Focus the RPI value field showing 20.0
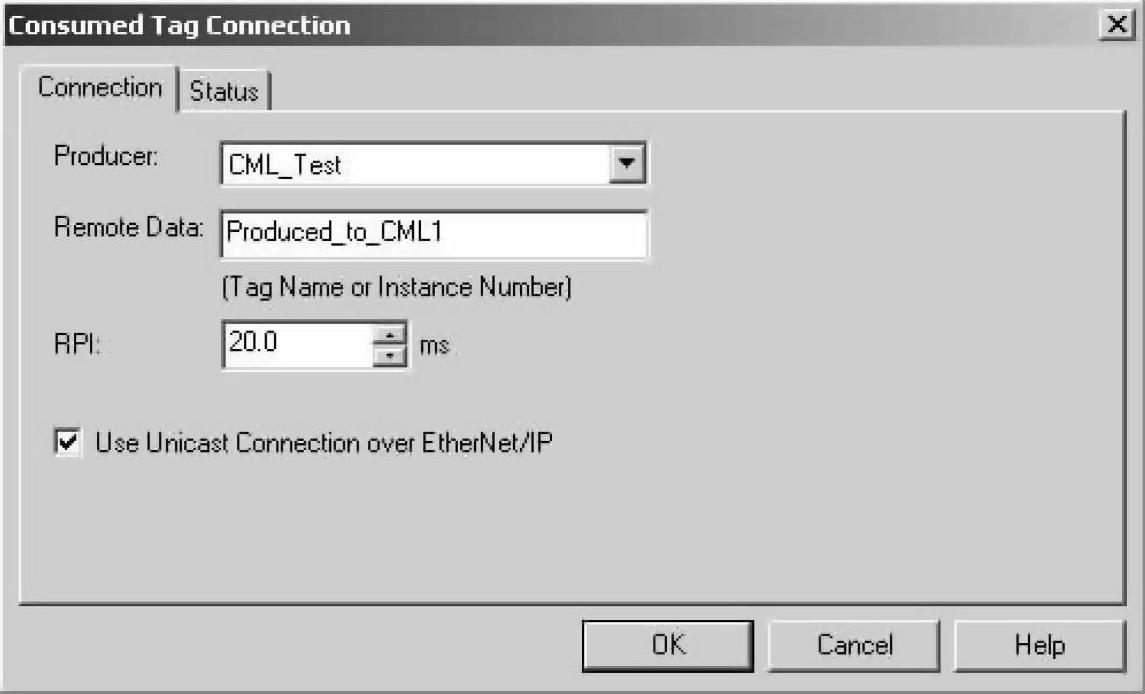Screen dimensions: 1145x694 click(299, 344)
